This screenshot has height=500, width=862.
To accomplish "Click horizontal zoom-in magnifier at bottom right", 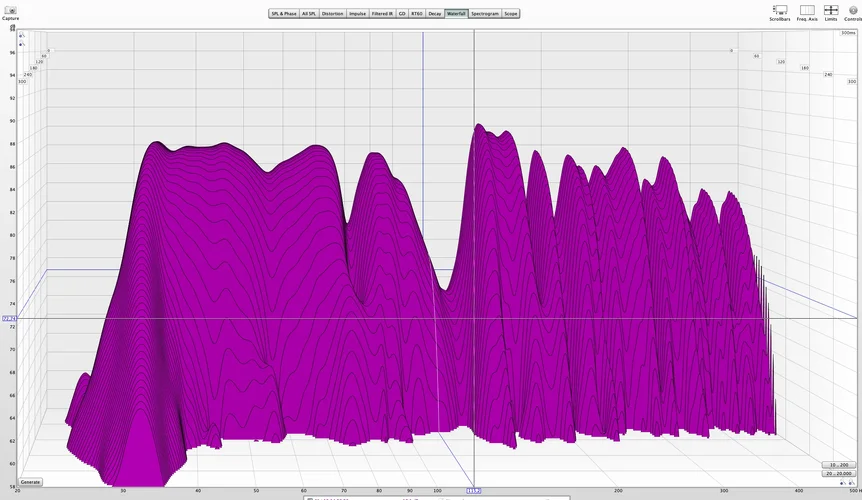I will tap(843, 483).
